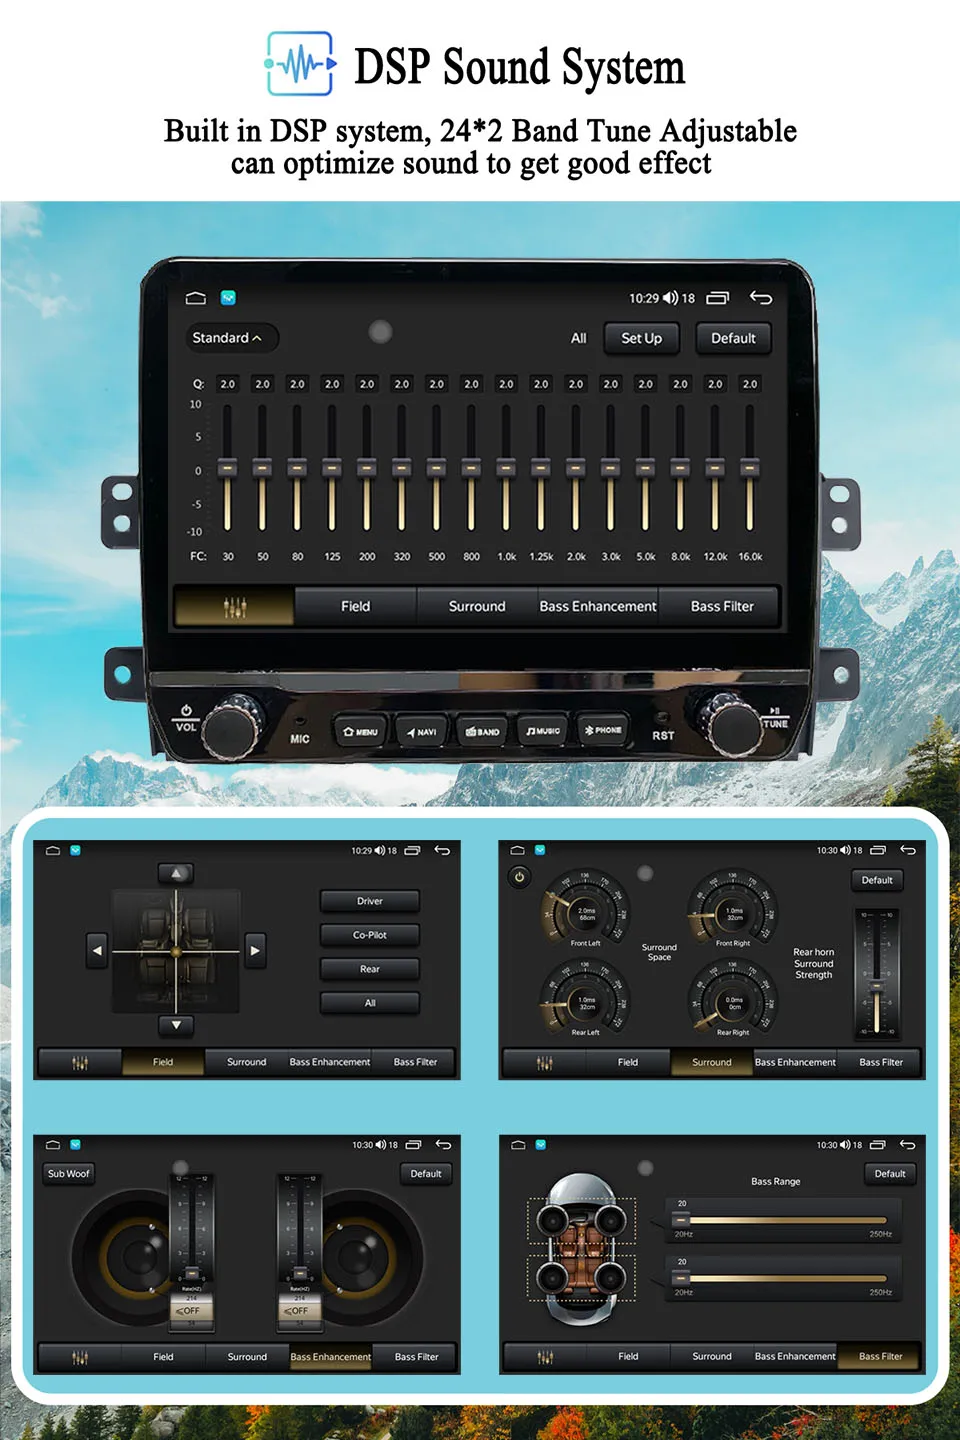
Task: Click the Set Up button
Action: click(x=641, y=339)
